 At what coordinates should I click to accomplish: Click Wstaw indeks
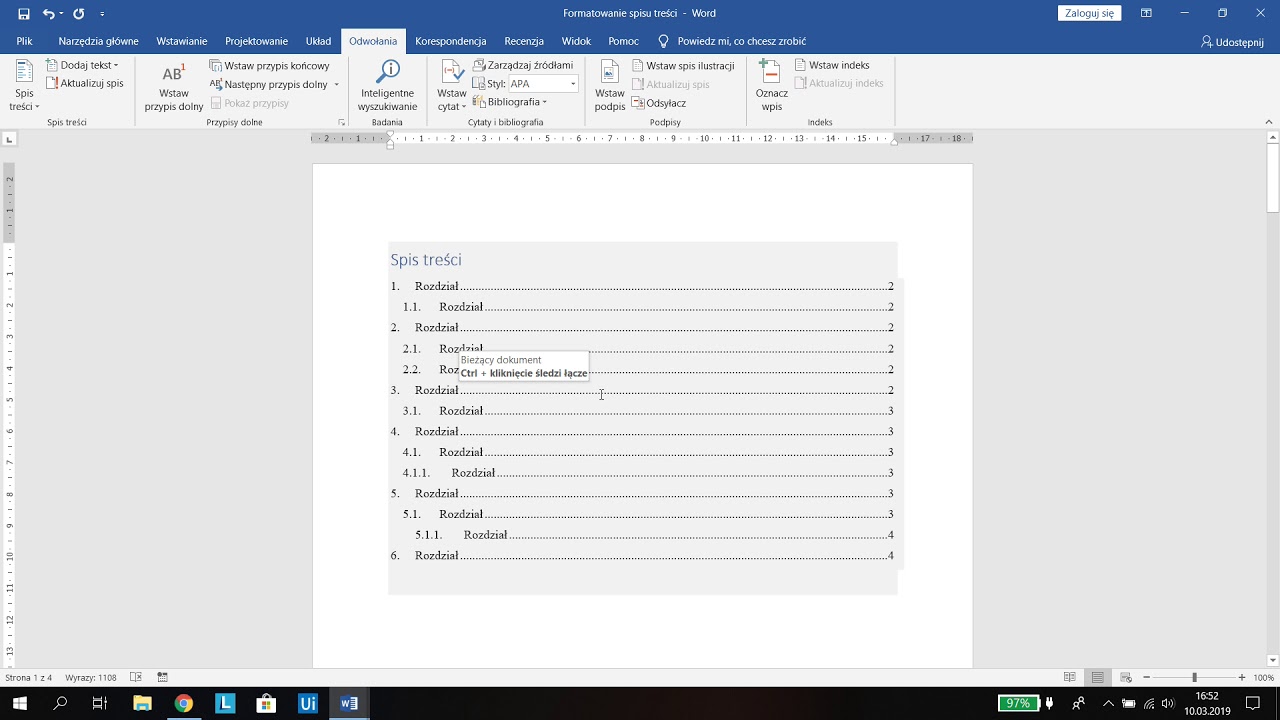tap(832, 65)
